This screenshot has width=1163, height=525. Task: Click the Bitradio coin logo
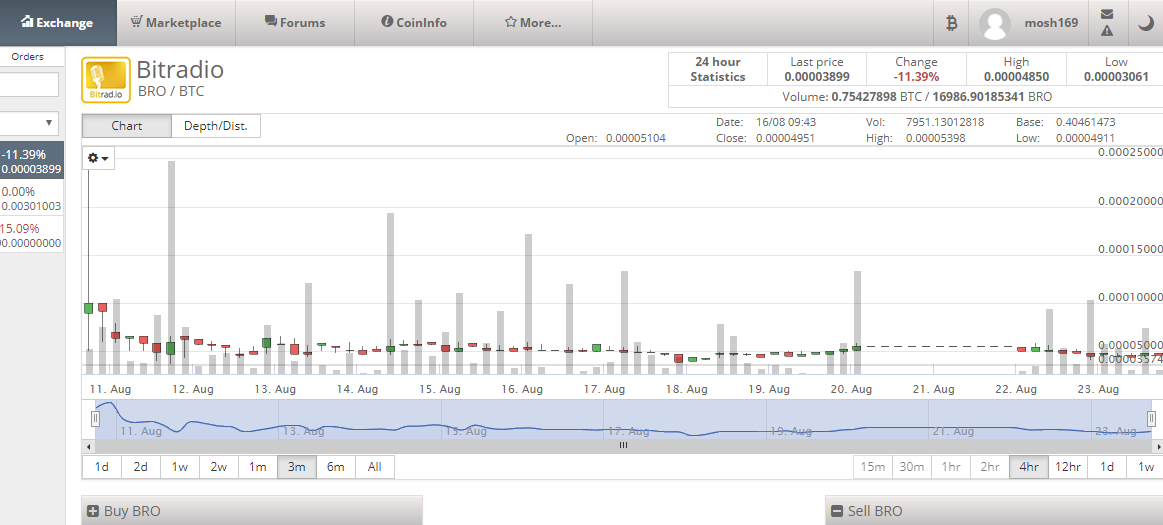click(x=106, y=80)
